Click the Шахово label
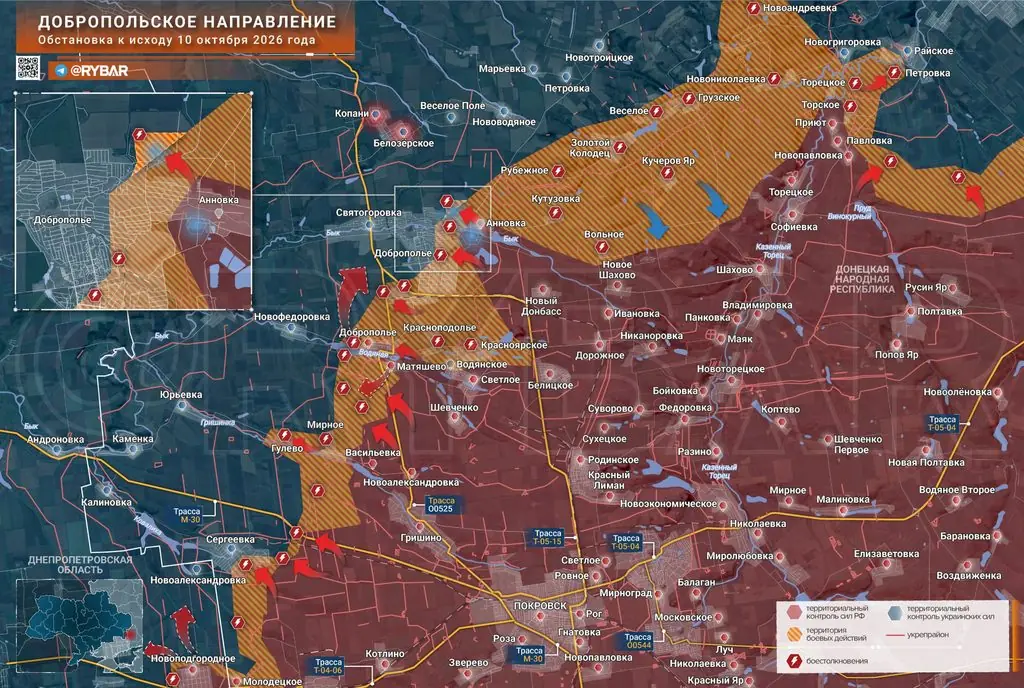 [x=734, y=270]
